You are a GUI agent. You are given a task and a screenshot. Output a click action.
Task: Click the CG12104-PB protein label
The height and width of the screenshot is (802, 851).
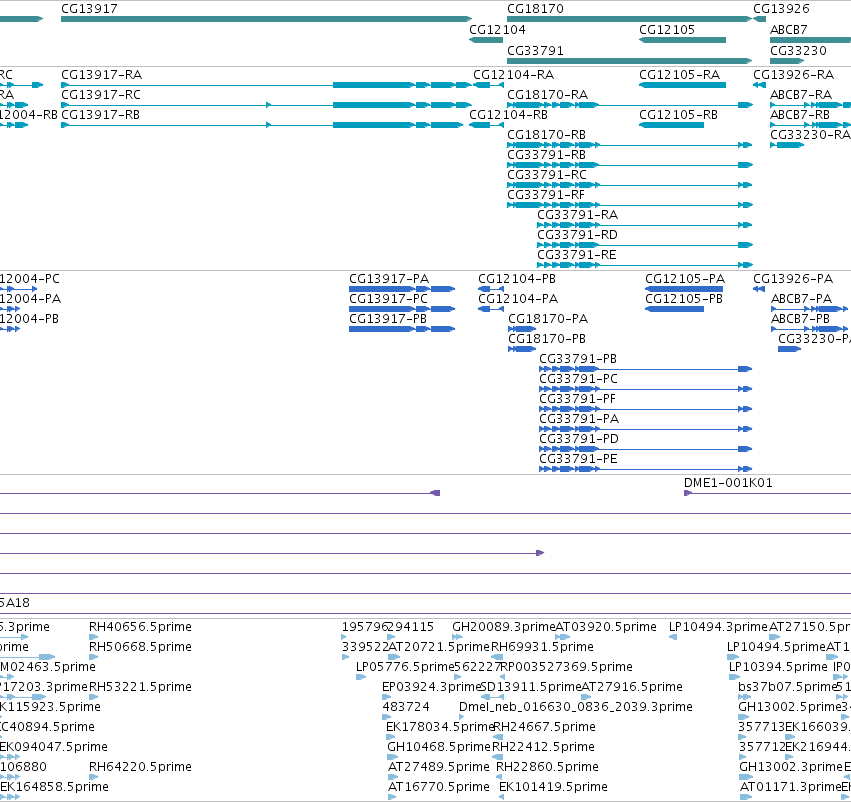click(x=517, y=279)
